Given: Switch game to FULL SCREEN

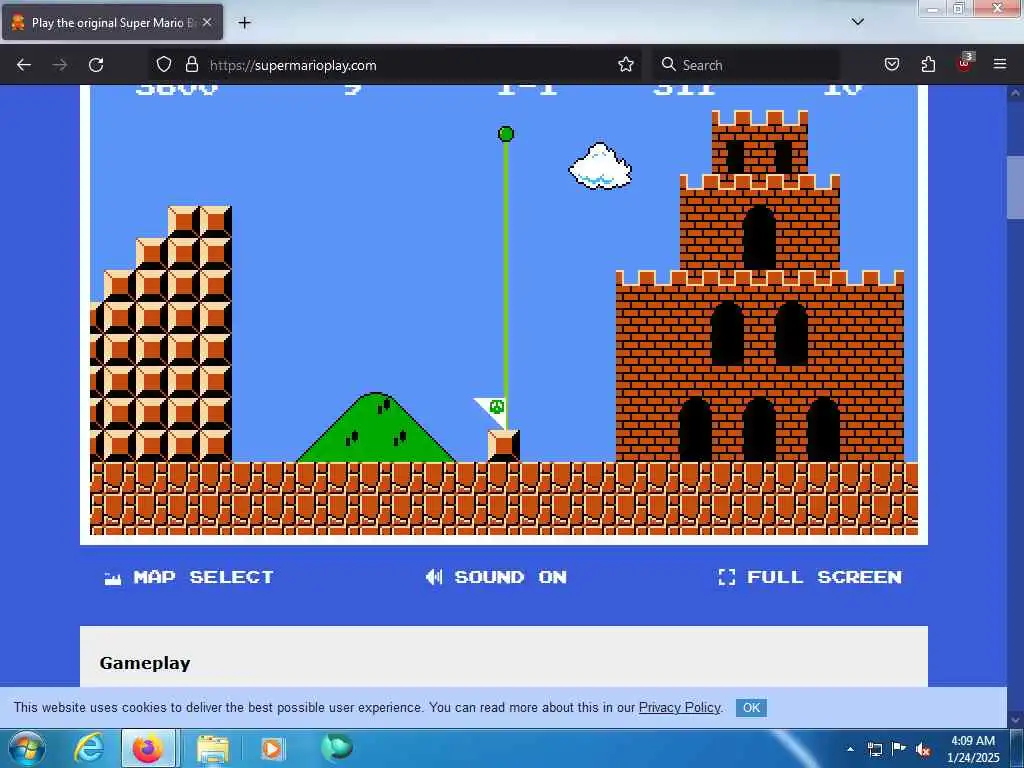Looking at the screenshot, I should pyautogui.click(x=810, y=577).
